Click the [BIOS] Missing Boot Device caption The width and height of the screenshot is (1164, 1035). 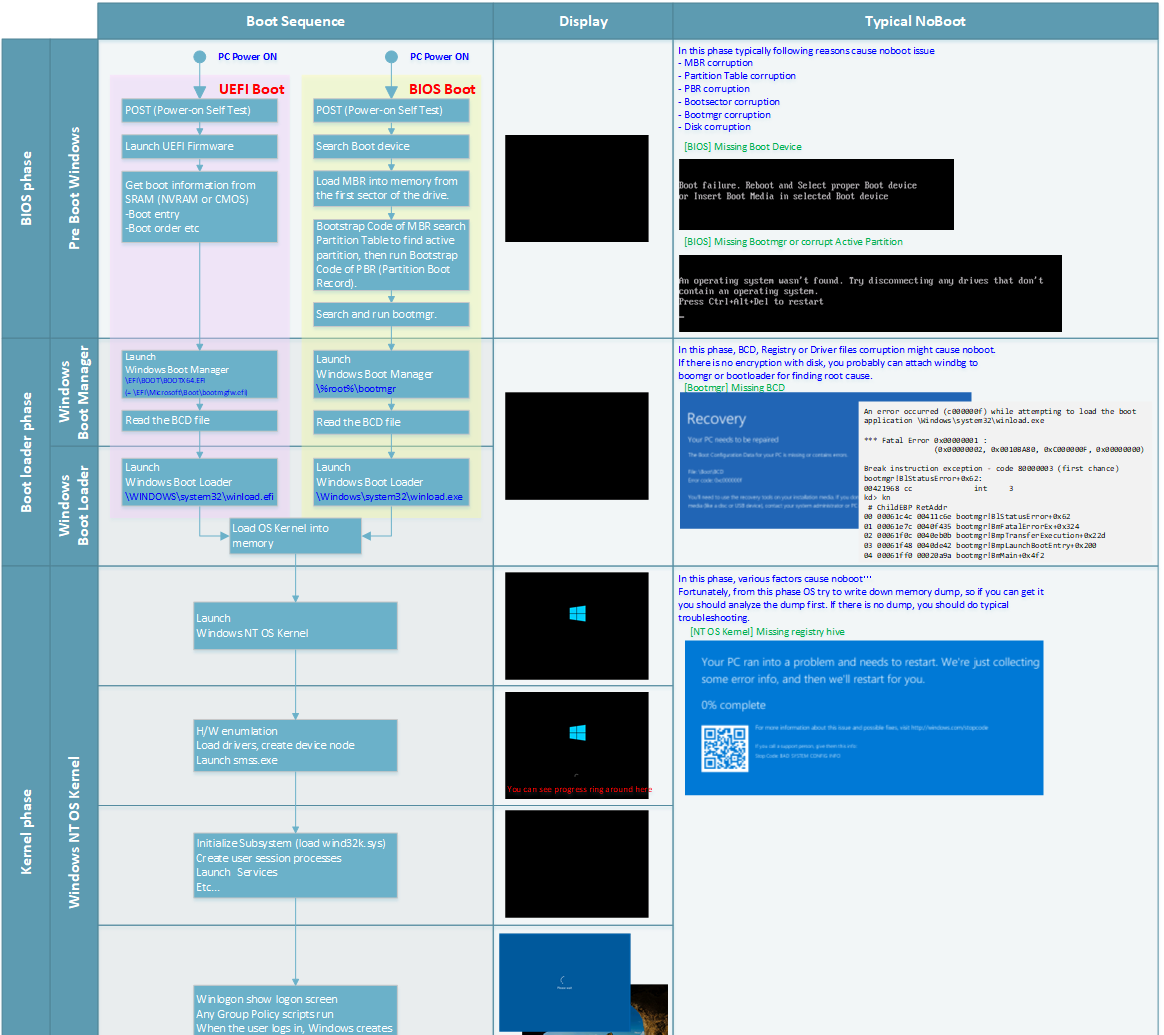click(742, 147)
